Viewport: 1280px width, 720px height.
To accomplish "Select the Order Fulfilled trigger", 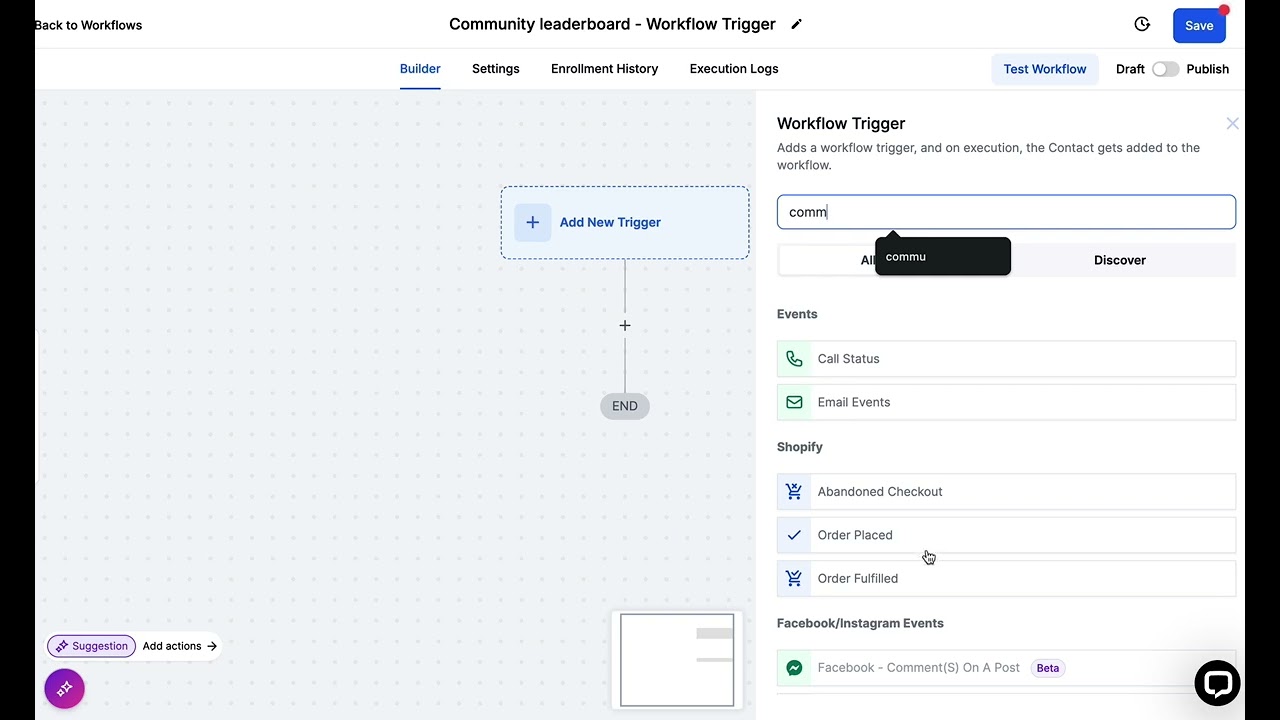I will (x=1006, y=579).
